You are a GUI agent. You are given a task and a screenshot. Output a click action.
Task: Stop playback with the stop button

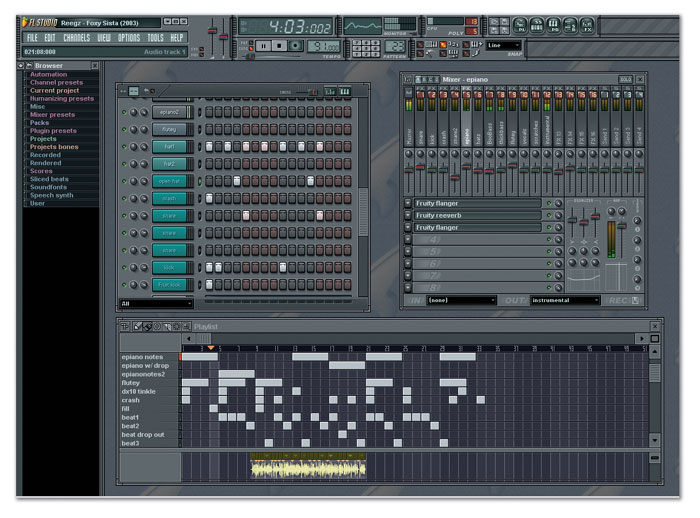click(279, 46)
